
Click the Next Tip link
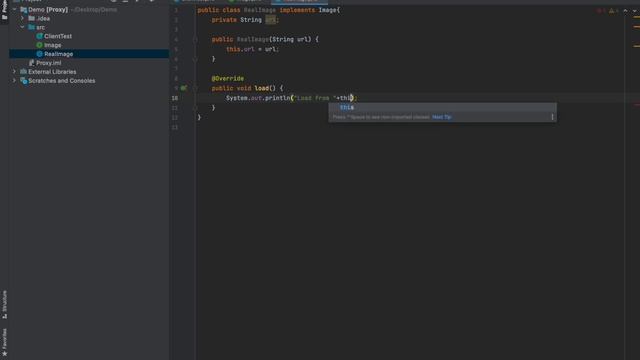[x=442, y=117]
